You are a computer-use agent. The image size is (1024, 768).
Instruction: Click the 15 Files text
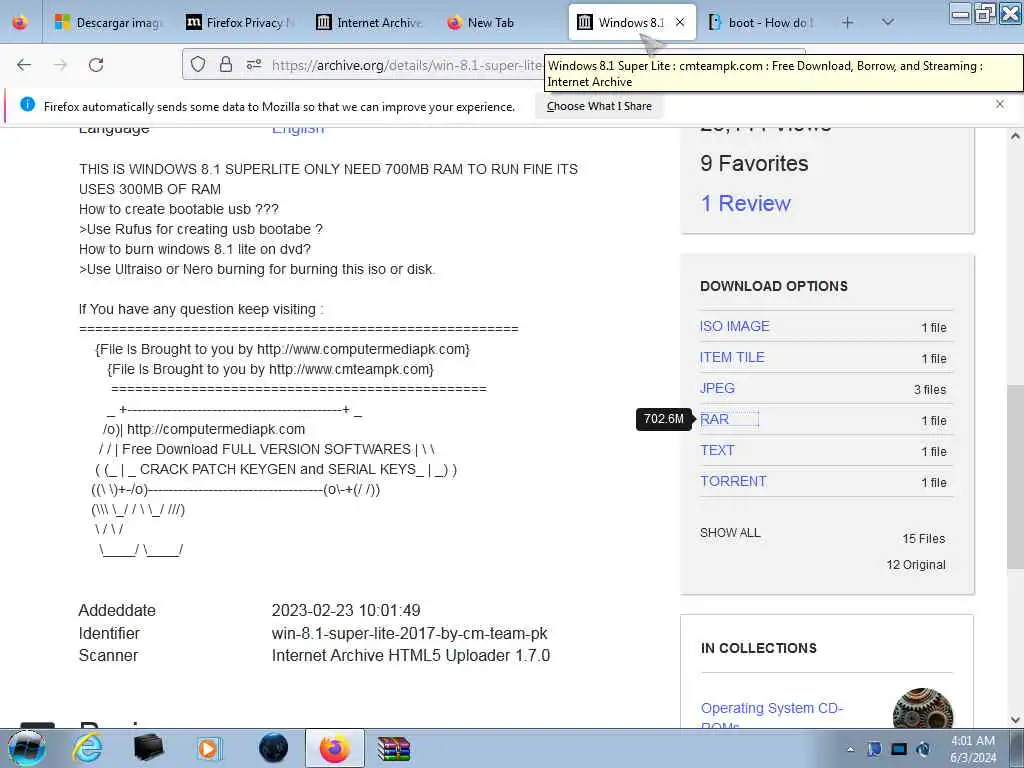click(x=924, y=539)
